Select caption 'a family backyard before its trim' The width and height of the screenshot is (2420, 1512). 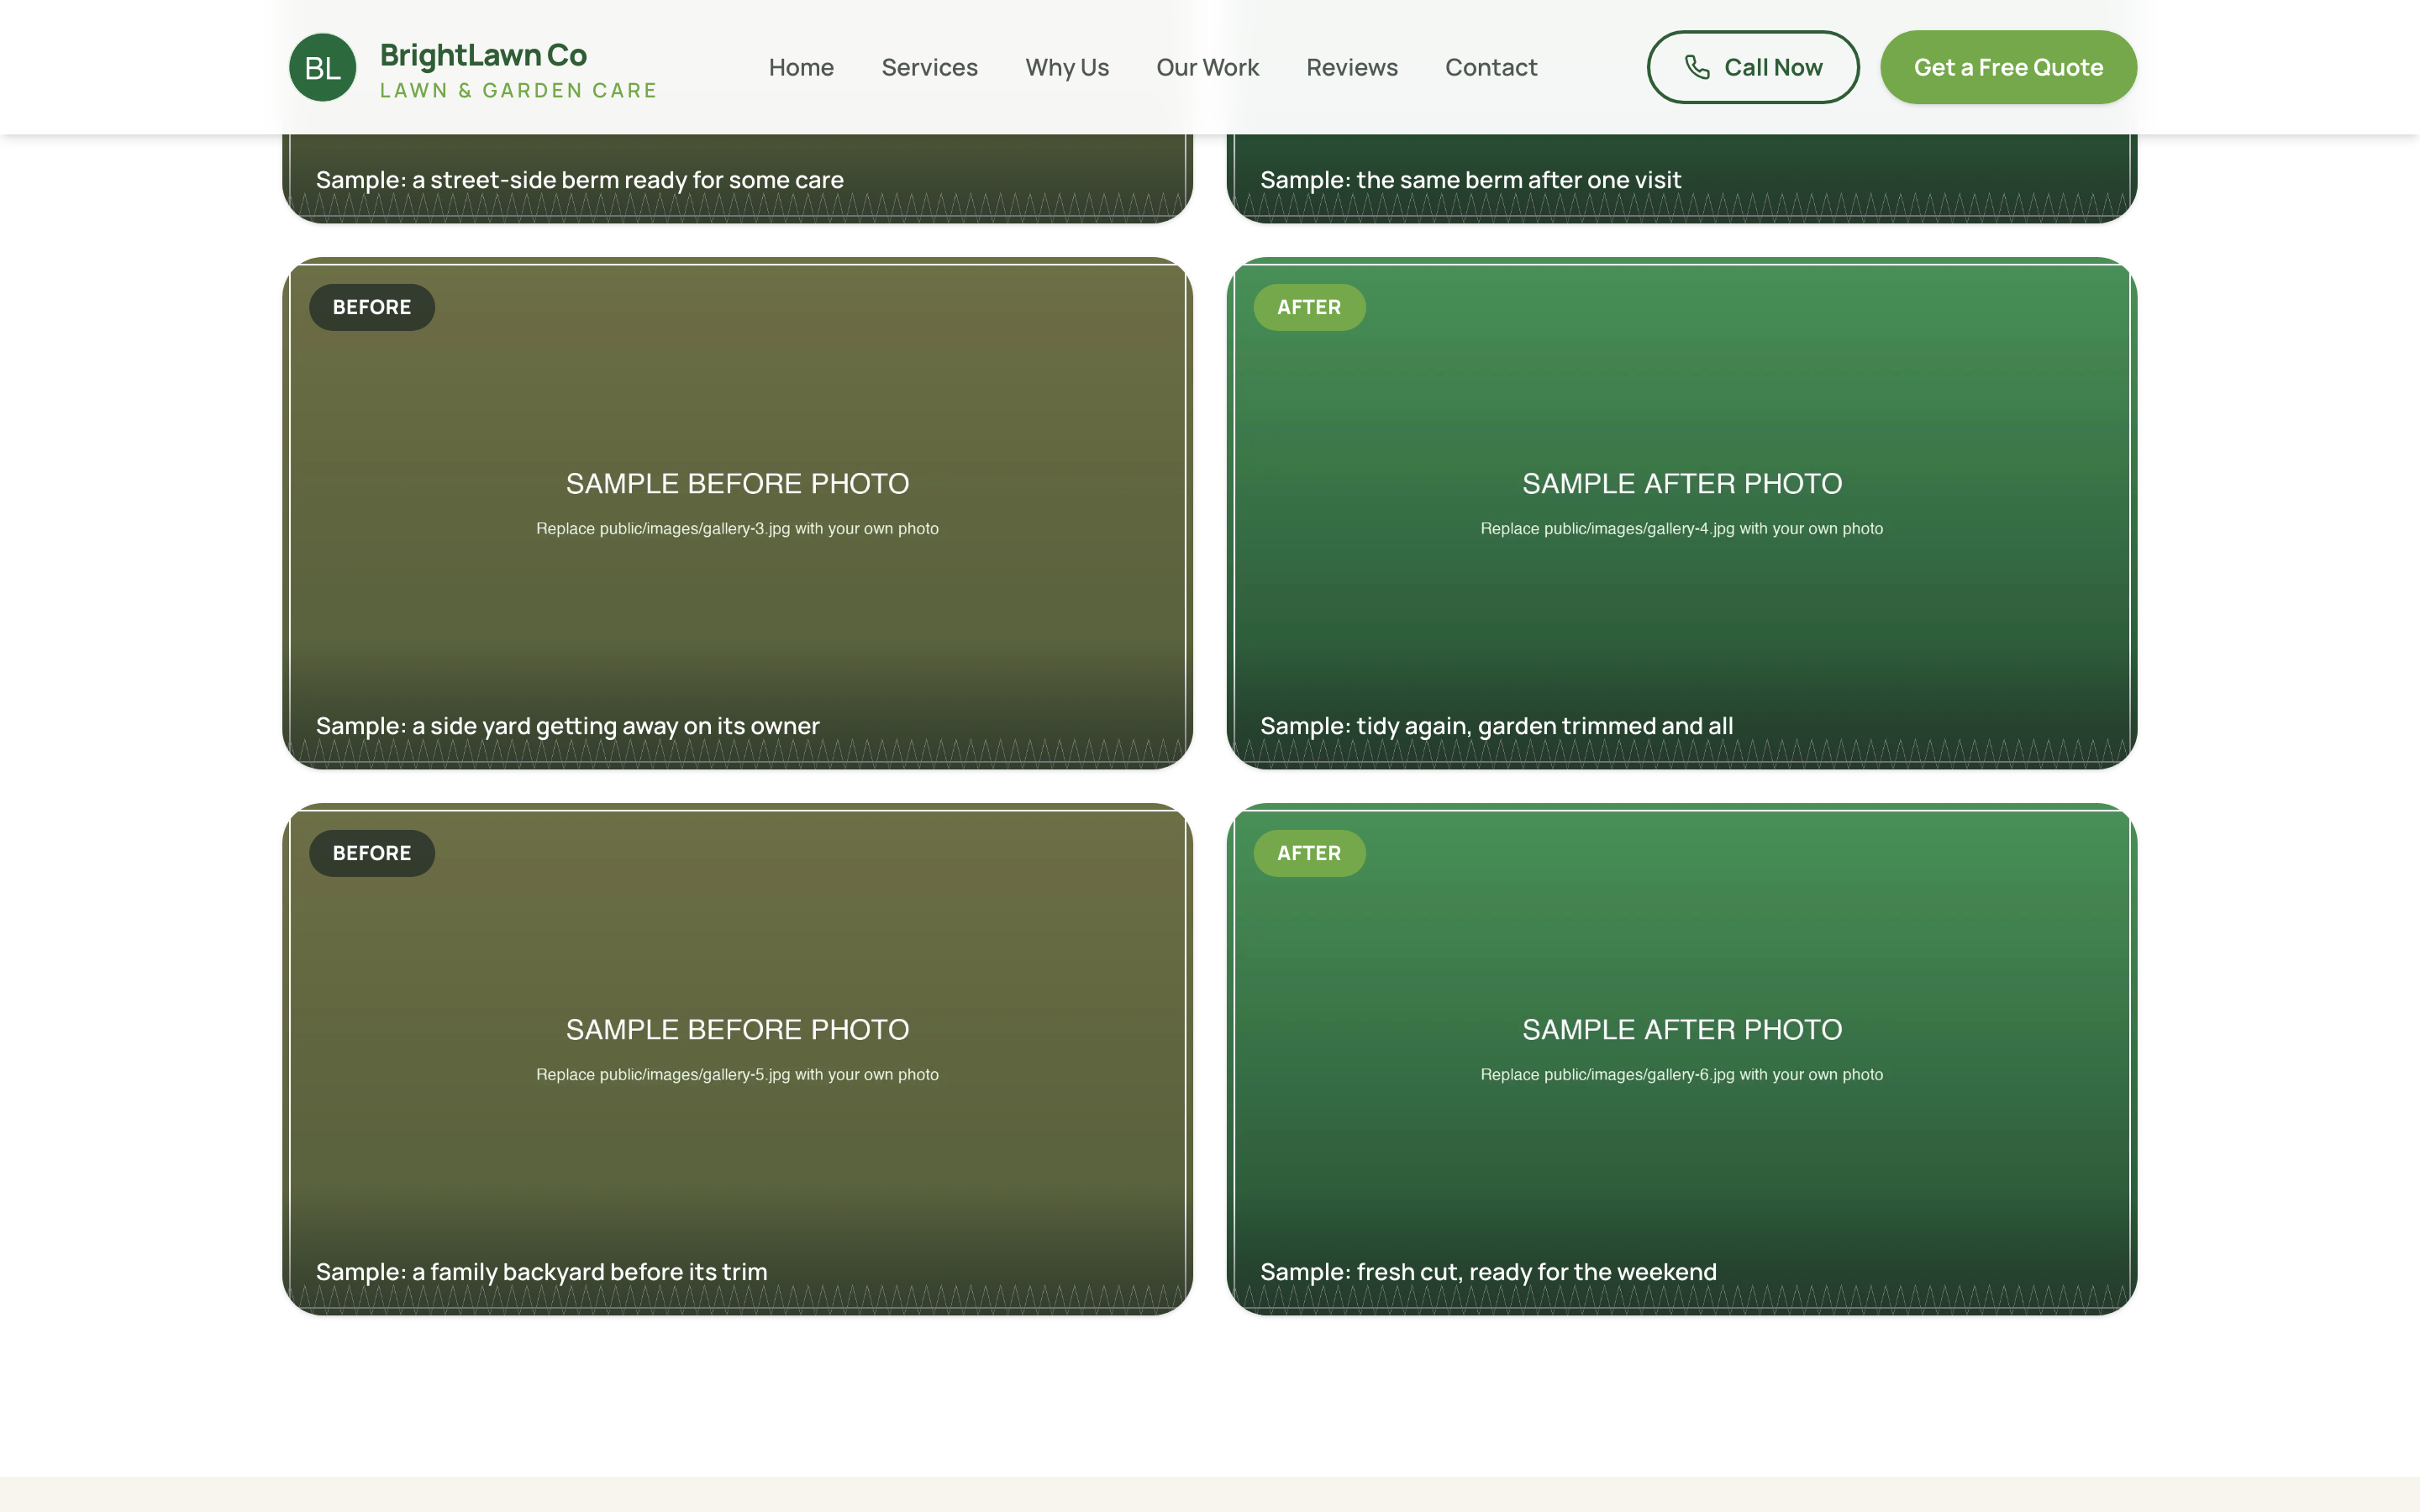[x=542, y=1272]
